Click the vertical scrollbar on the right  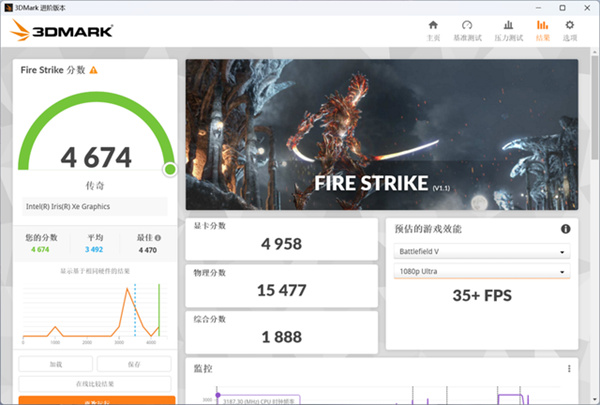(x=594, y=107)
